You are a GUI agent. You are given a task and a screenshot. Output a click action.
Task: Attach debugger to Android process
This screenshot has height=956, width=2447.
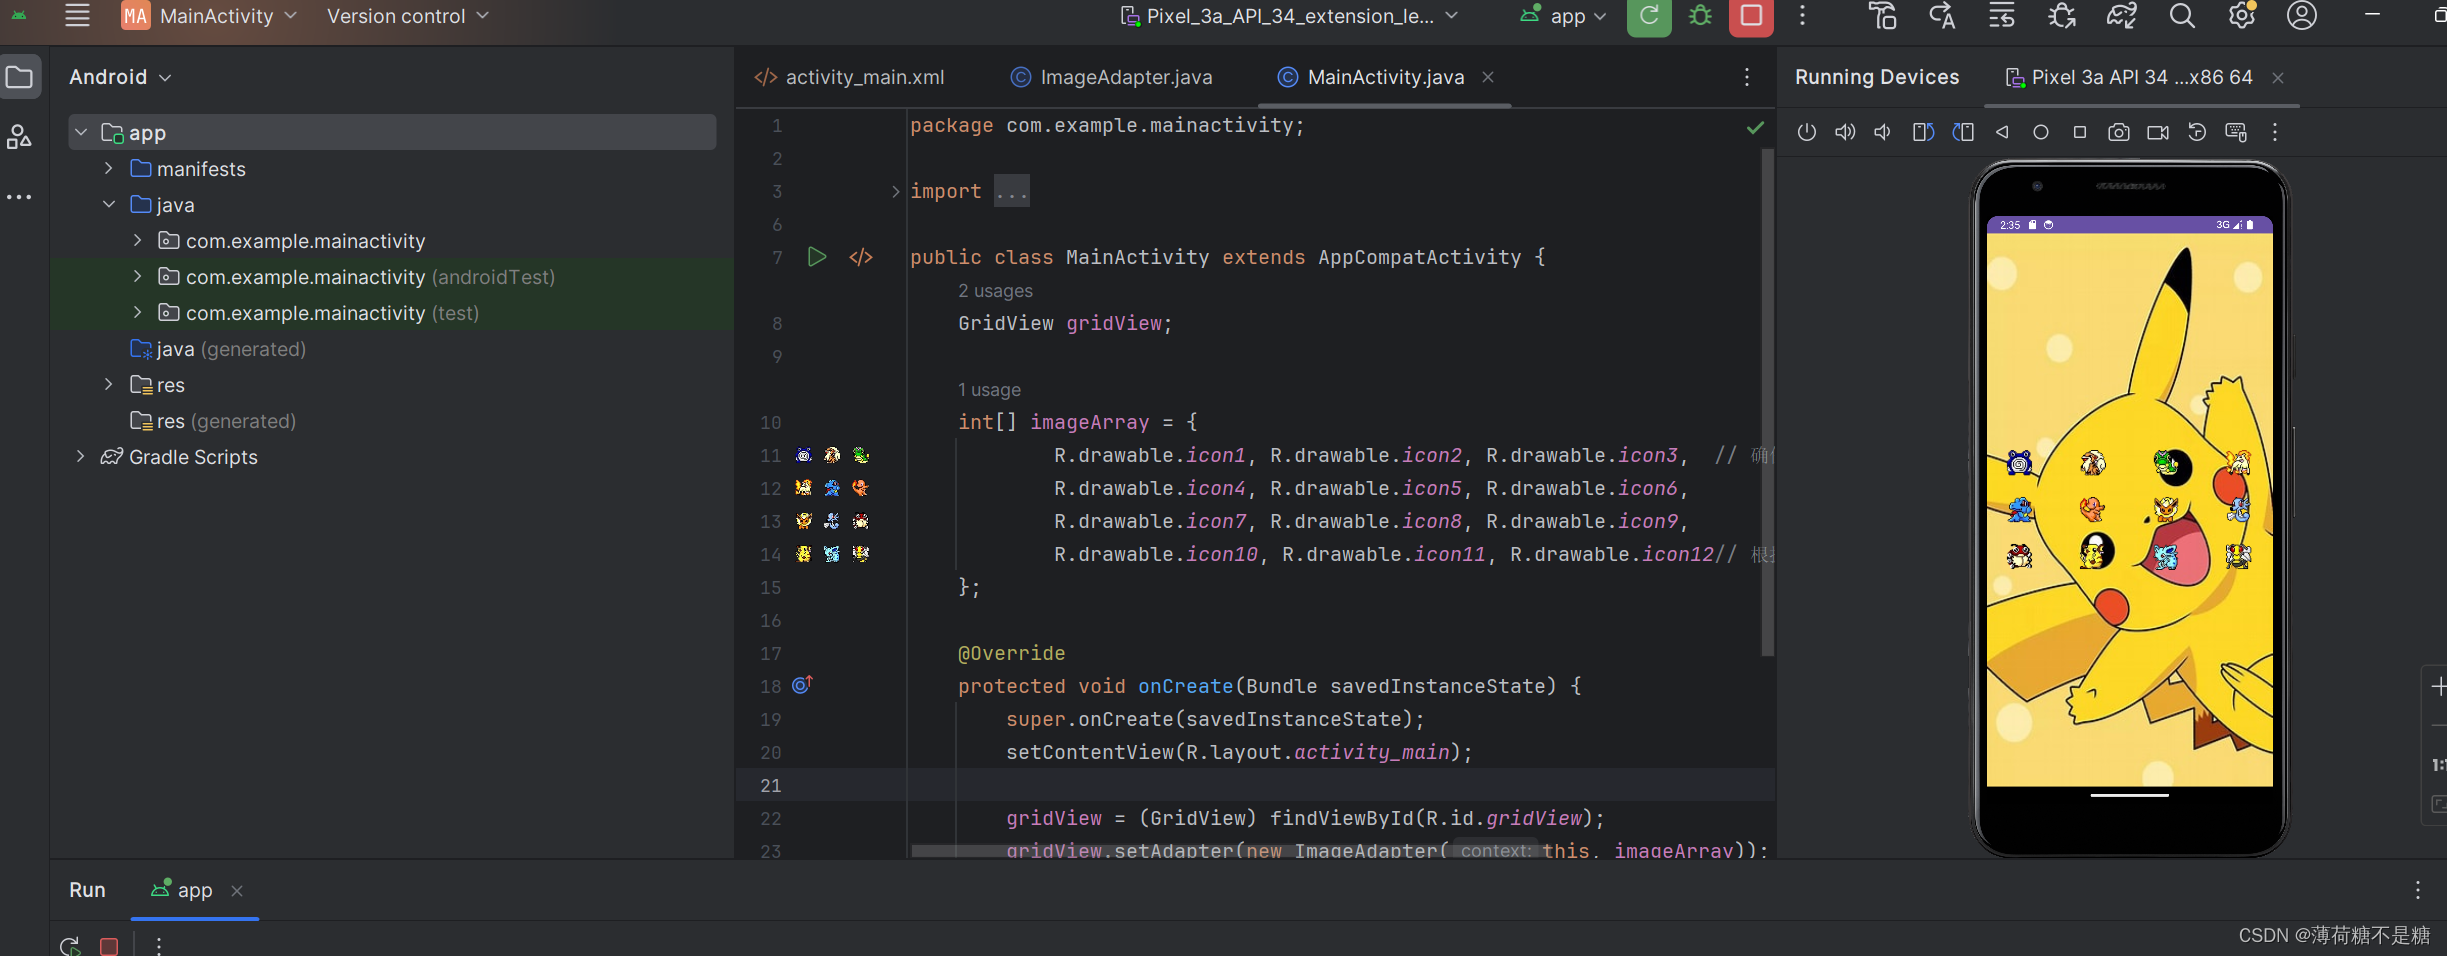point(2061,16)
